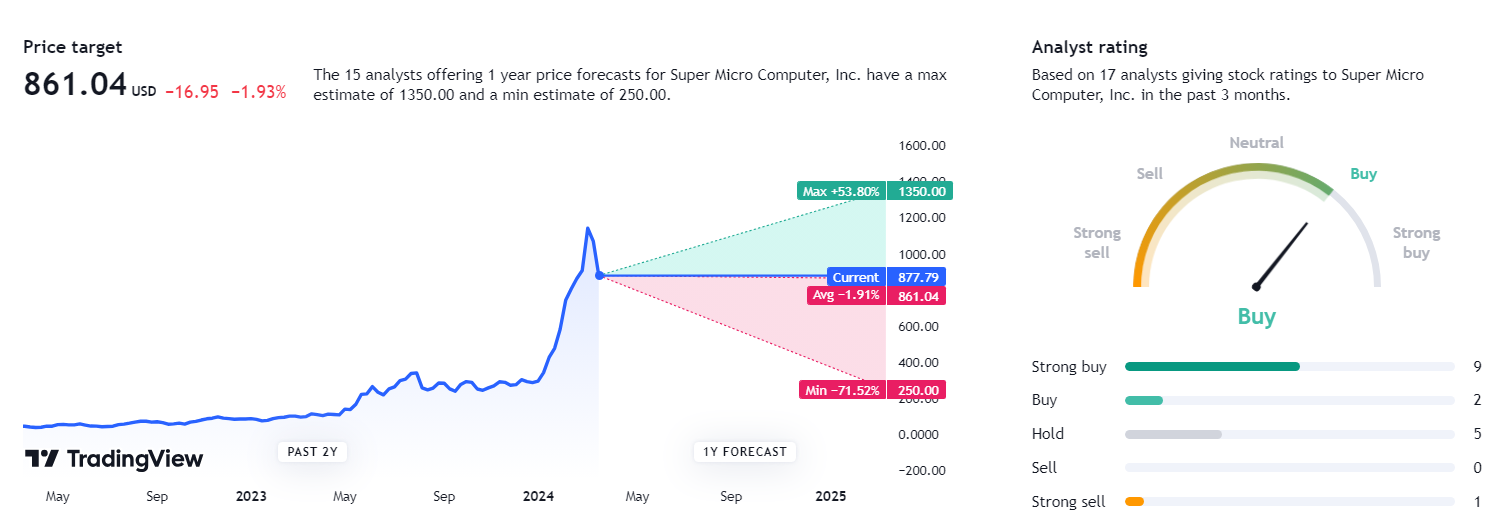
Task: Click the Hold rating bar
Action: point(1289,434)
